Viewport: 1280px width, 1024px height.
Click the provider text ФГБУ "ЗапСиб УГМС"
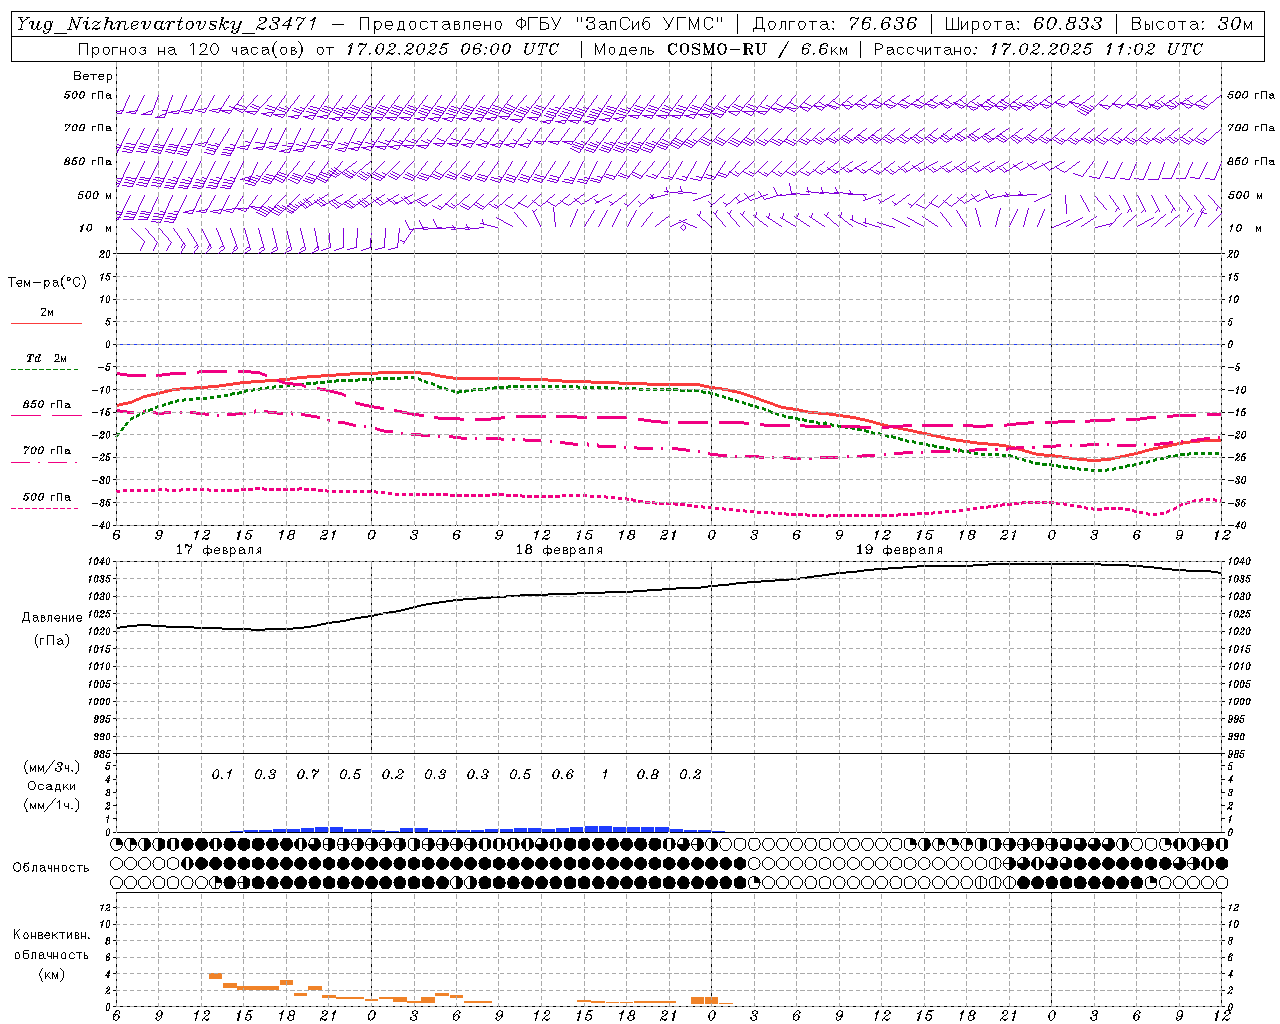pyautogui.click(x=617, y=24)
